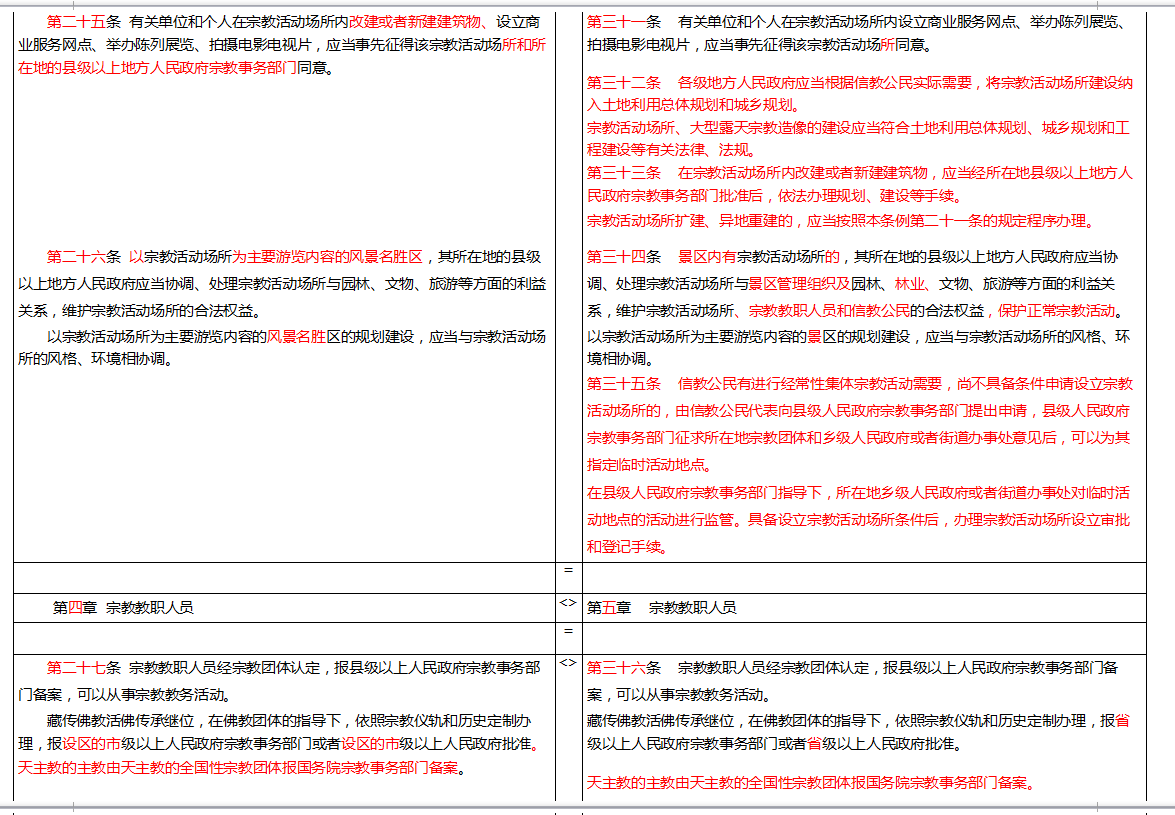Click the 第三十六条 label in right column
The width and height of the screenshot is (1175, 815).
623,667
